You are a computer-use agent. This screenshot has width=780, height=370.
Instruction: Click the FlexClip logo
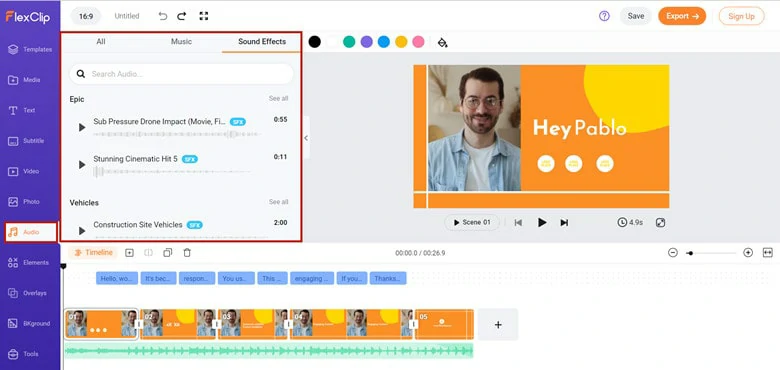[29, 16]
